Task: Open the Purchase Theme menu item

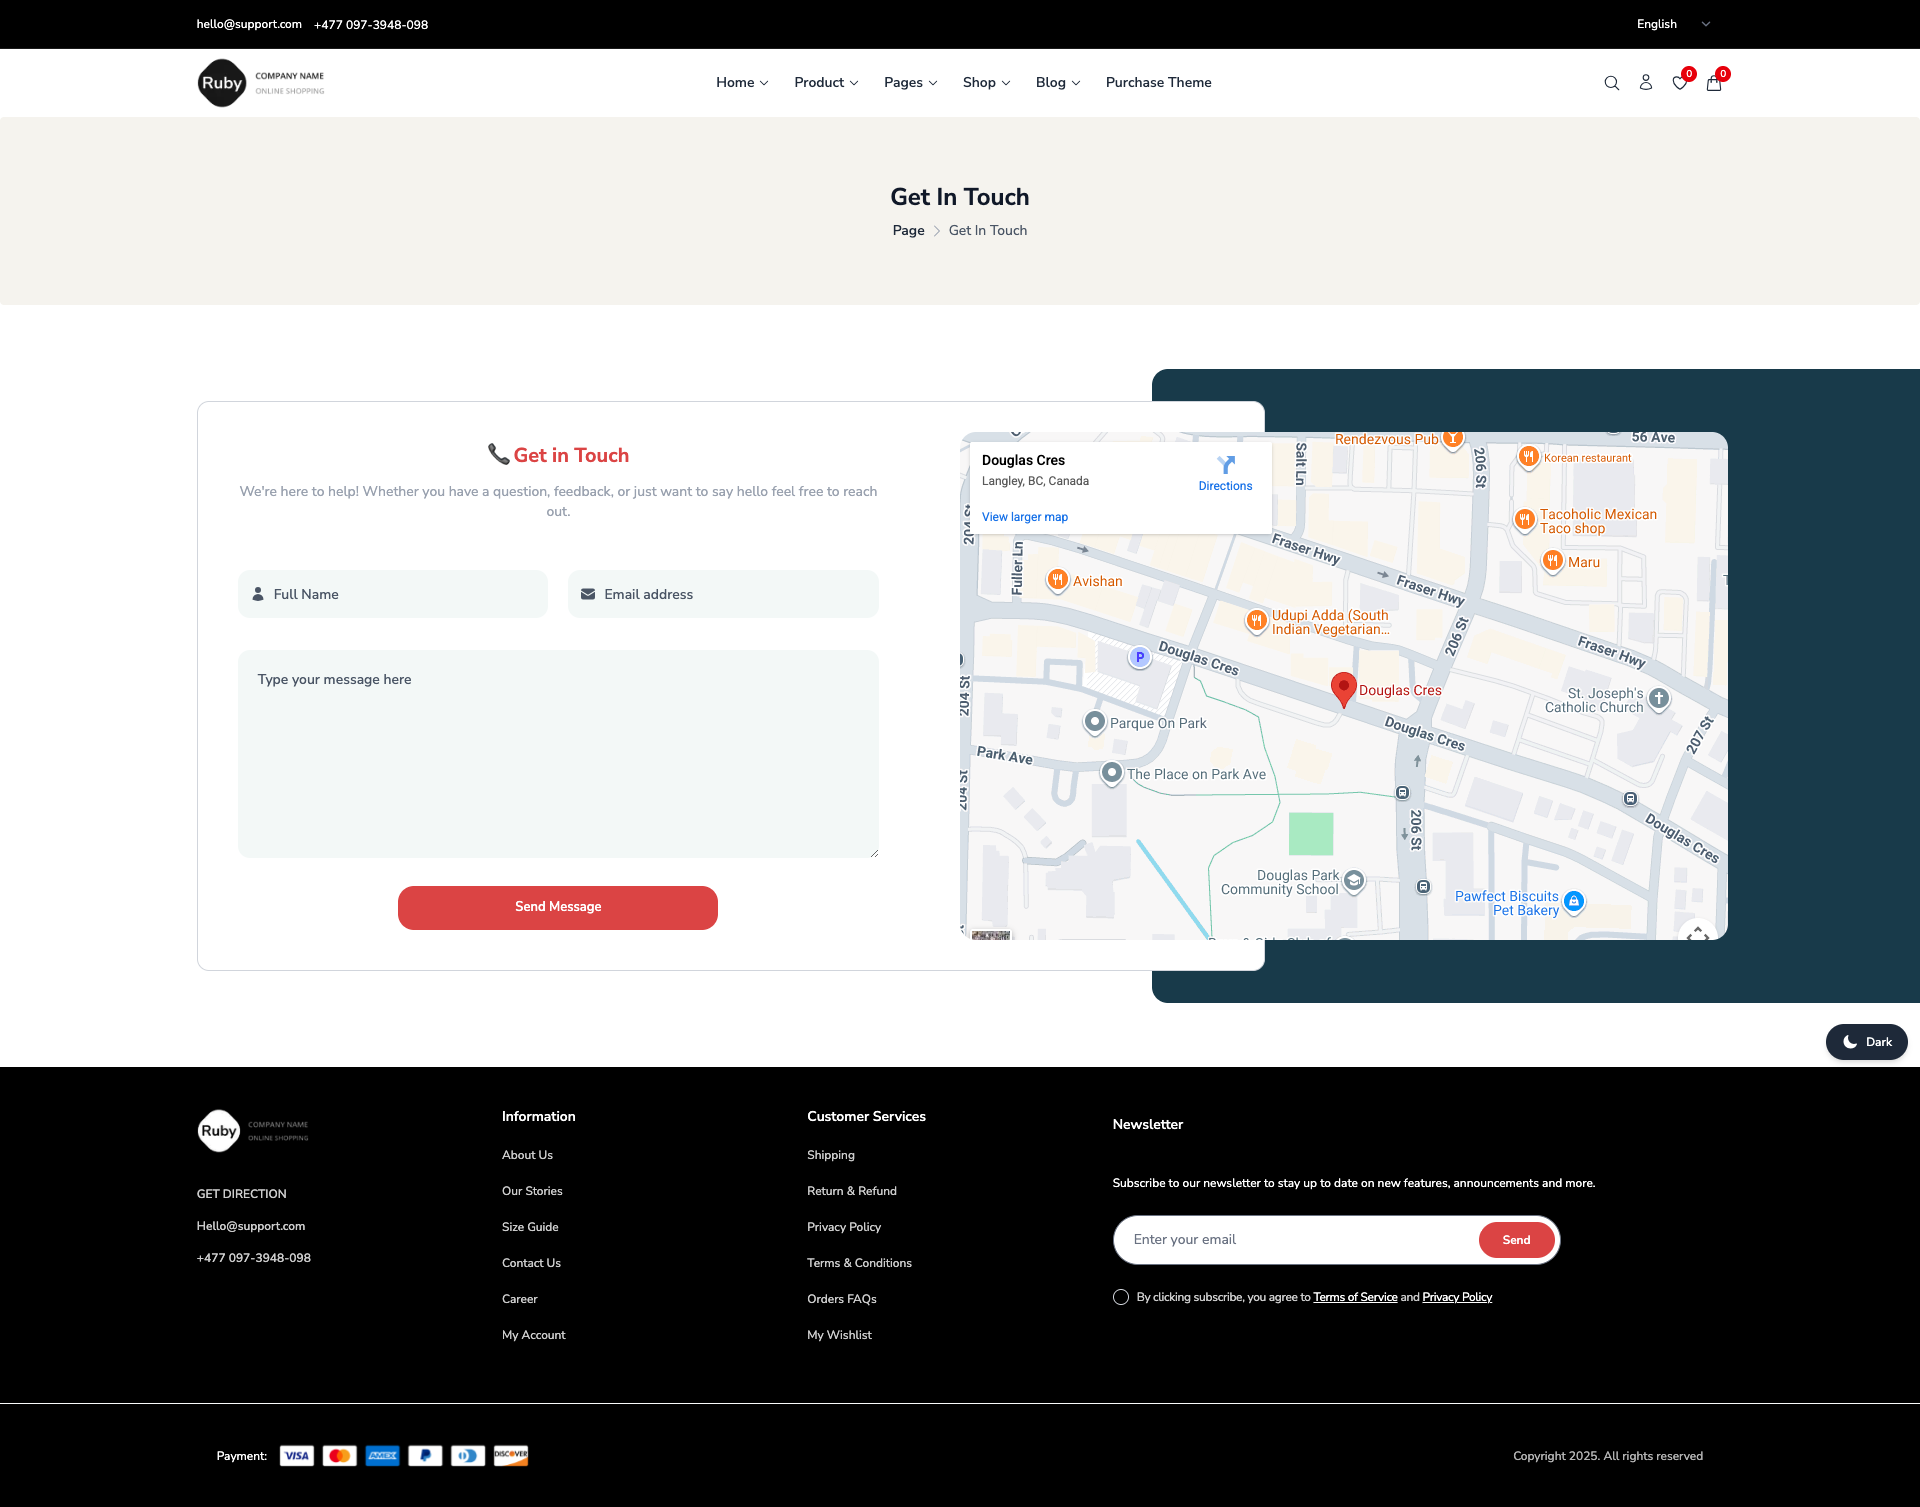Action: 1158,83
